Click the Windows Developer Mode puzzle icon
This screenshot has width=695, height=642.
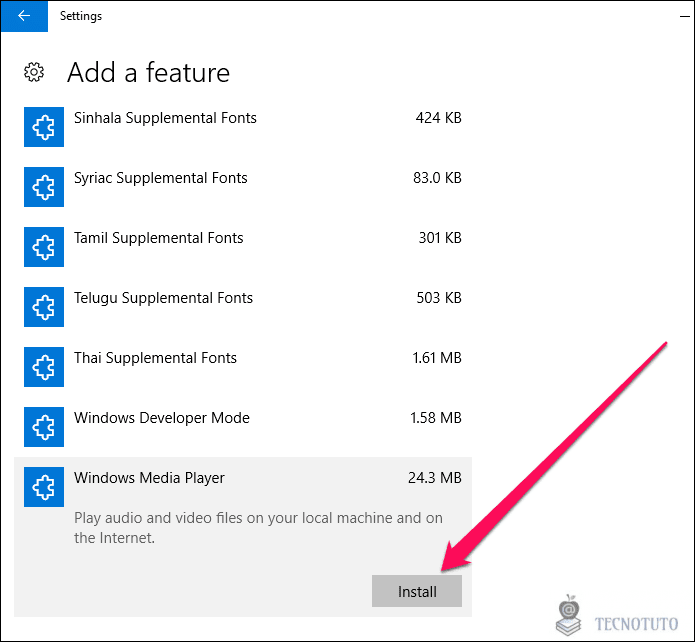click(x=44, y=427)
